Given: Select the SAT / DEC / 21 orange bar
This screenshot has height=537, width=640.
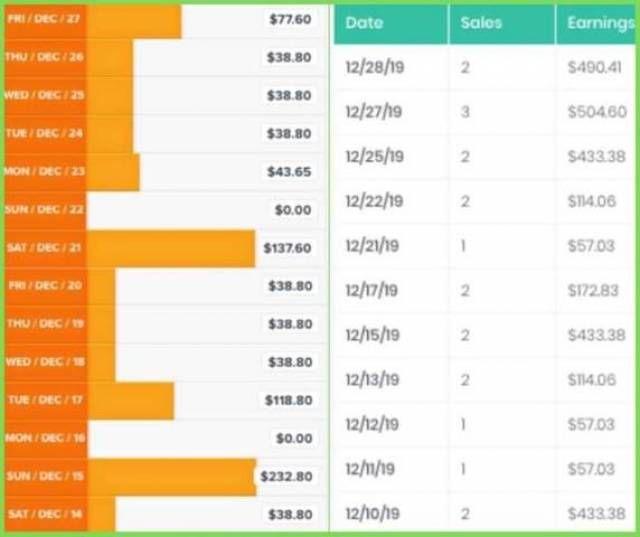Looking at the screenshot, I should pyautogui.click(x=170, y=248).
